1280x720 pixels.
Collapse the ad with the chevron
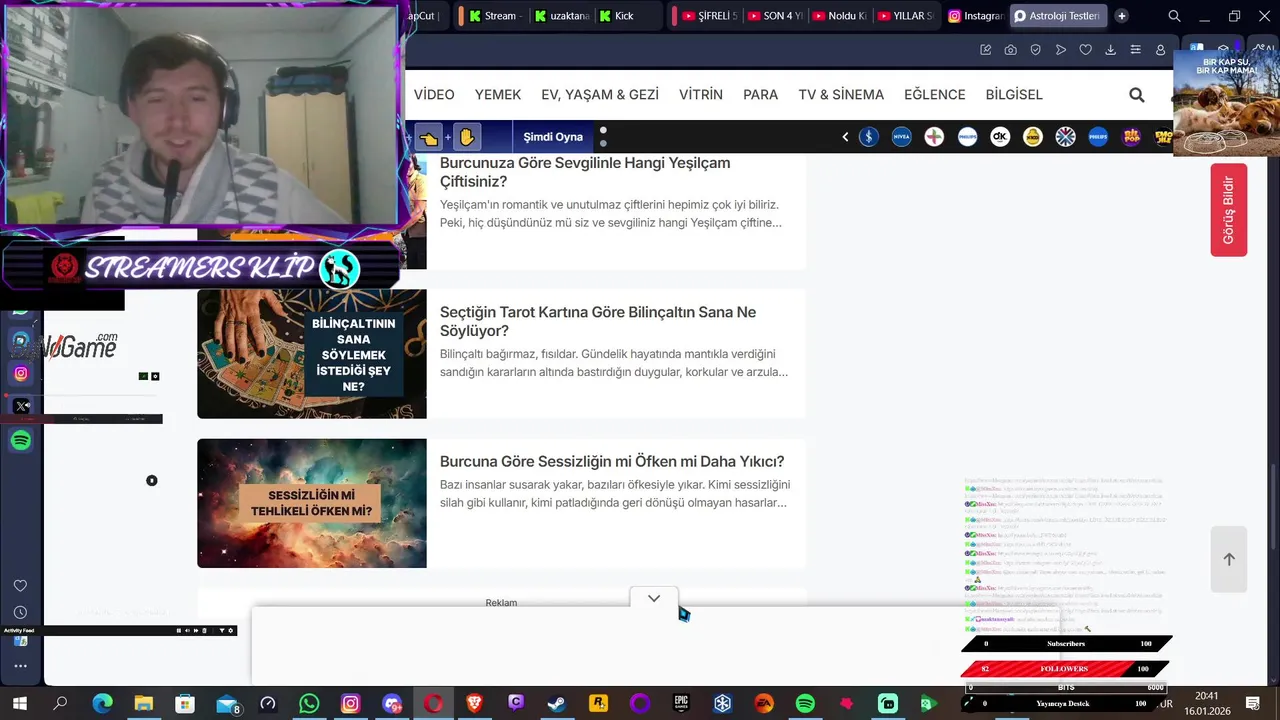(654, 598)
